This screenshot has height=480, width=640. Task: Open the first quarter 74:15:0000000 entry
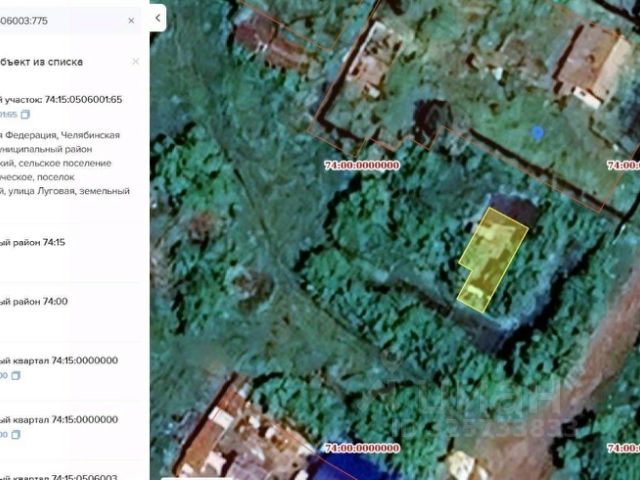click(x=59, y=361)
